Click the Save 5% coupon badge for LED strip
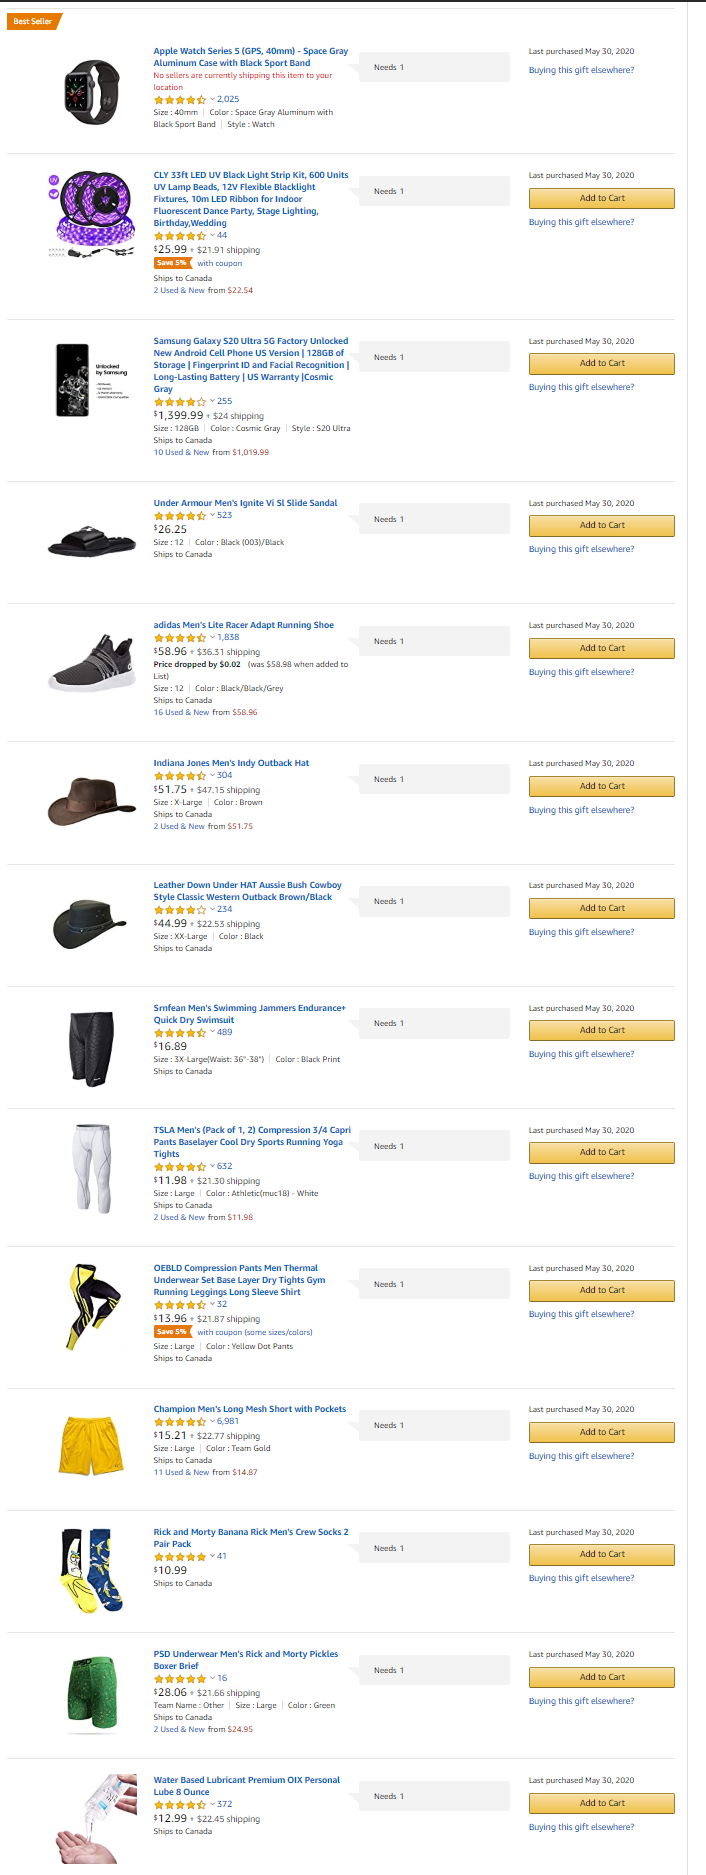The image size is (706, 1875). pyautogui.click(x=171, y=264)
